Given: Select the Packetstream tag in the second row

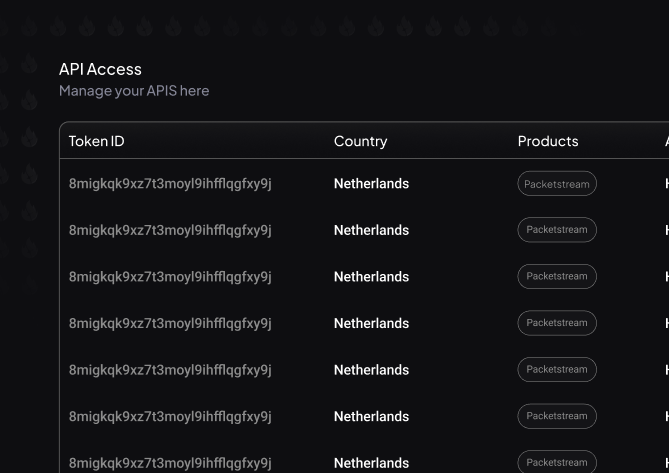Looking at the screenshot, I should tap(557, 230).
